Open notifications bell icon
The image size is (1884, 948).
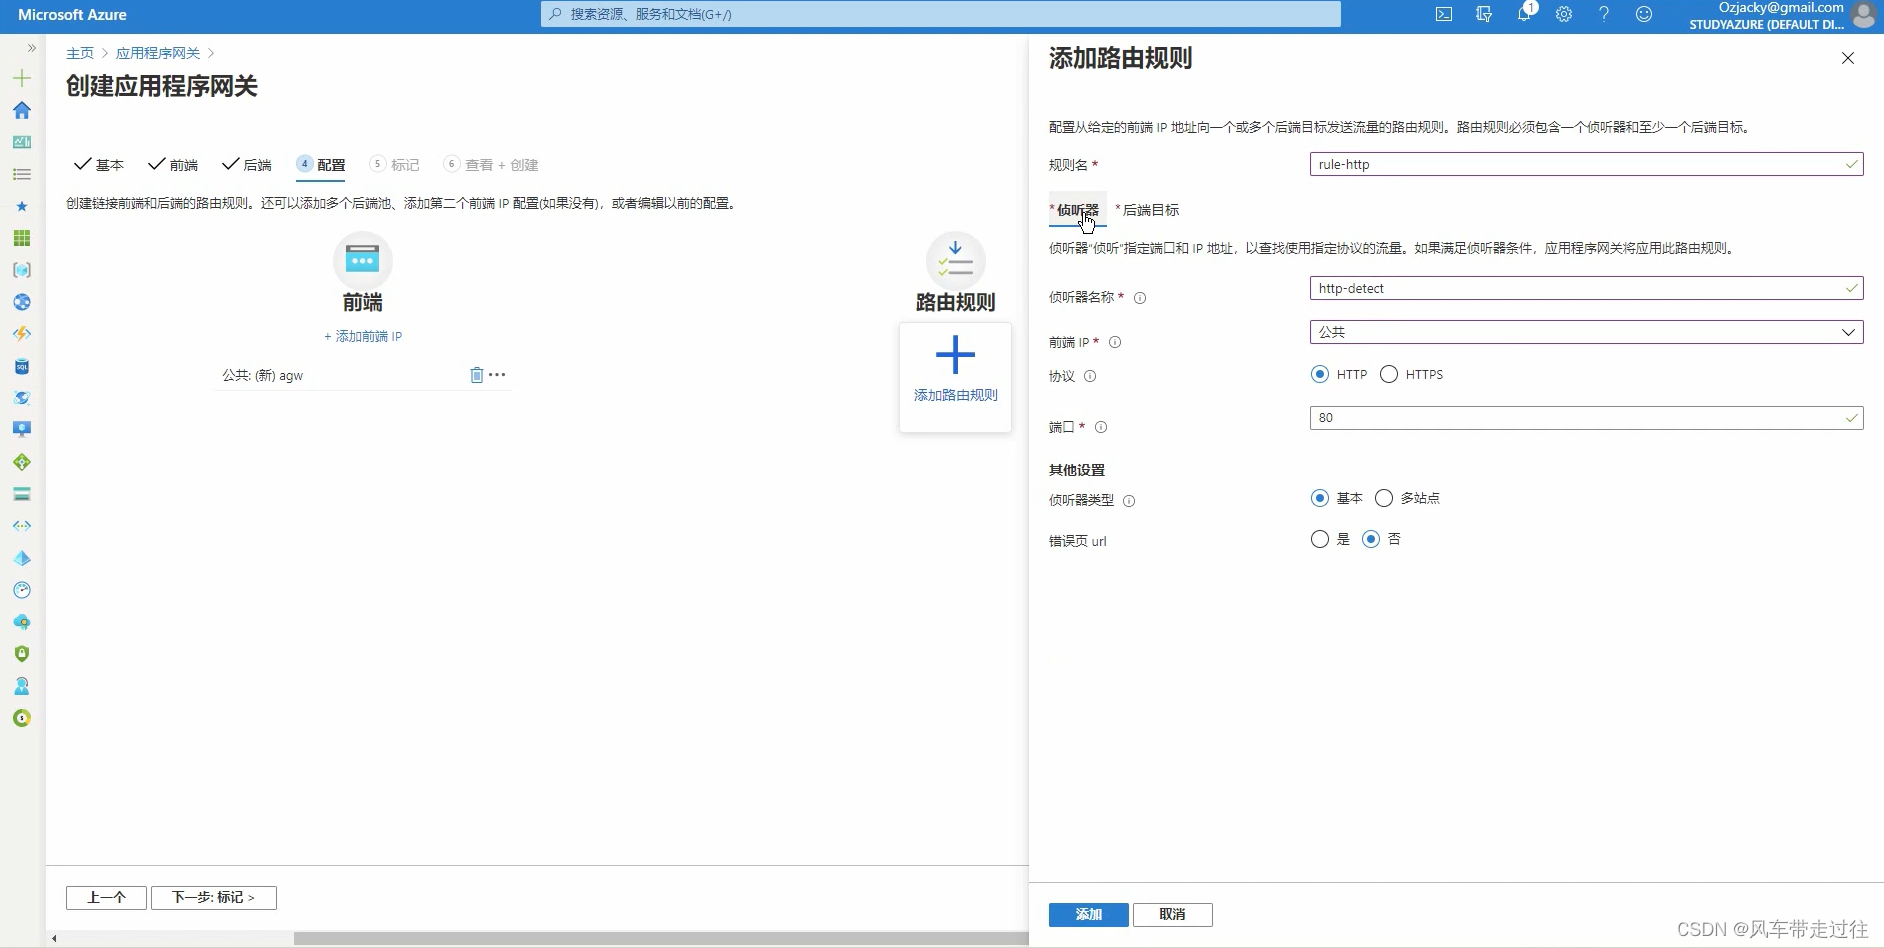[1524, 14]
